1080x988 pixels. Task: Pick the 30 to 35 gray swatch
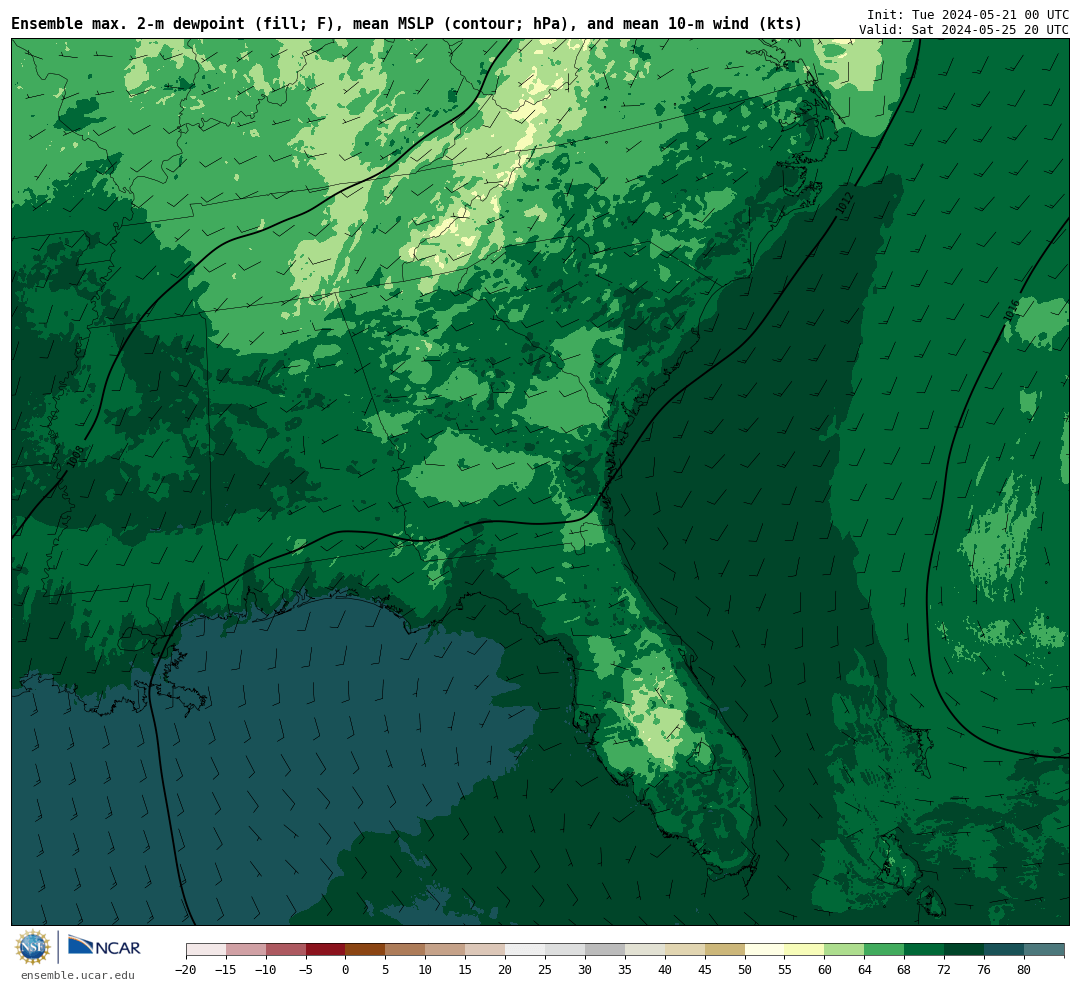click(x=605, y=950)
